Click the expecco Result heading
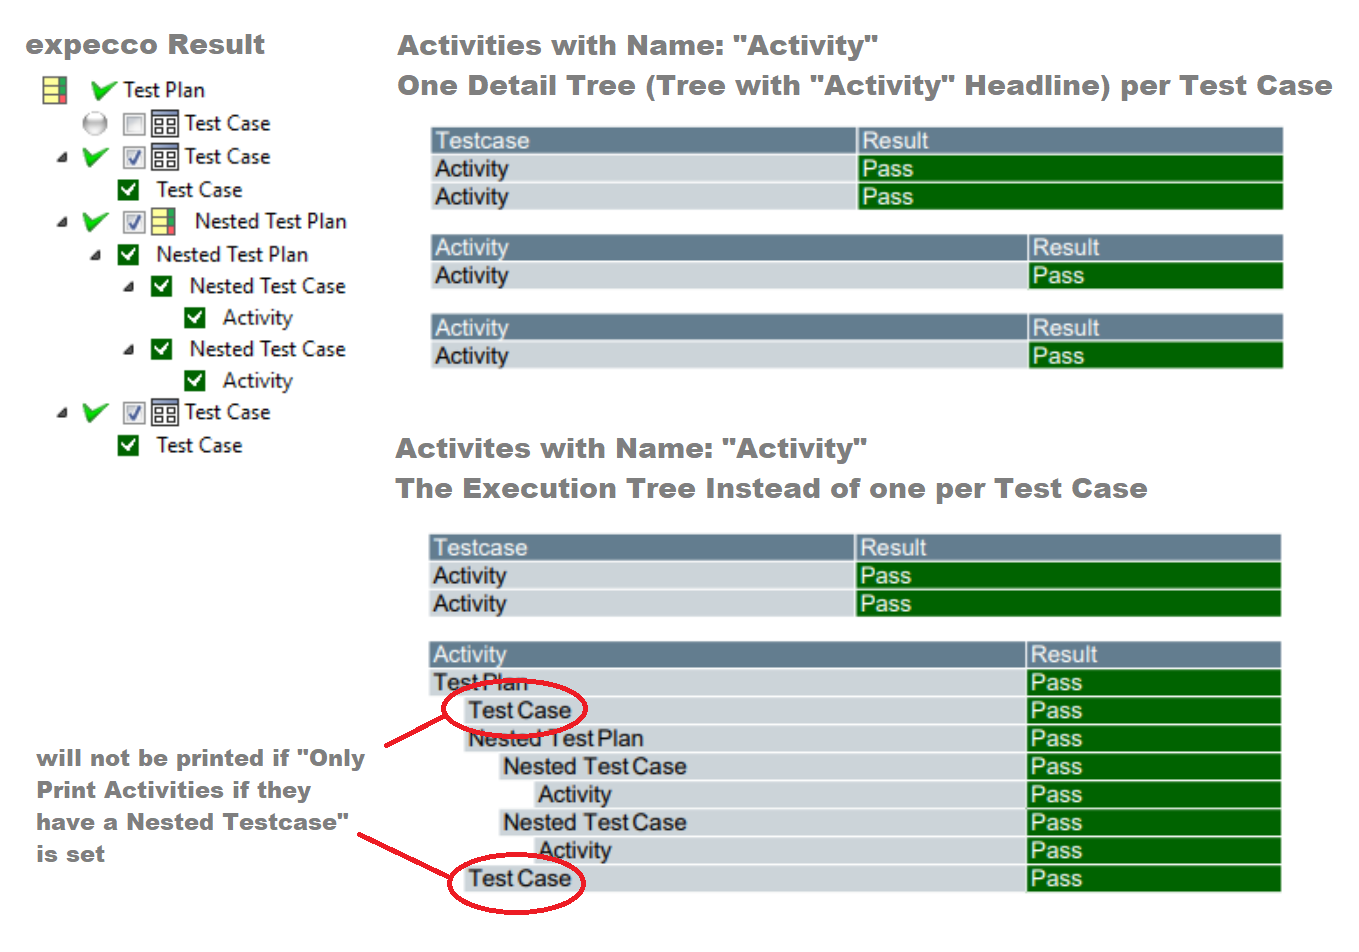Screen dimensions: 1359x952 [x=145, y=45]
